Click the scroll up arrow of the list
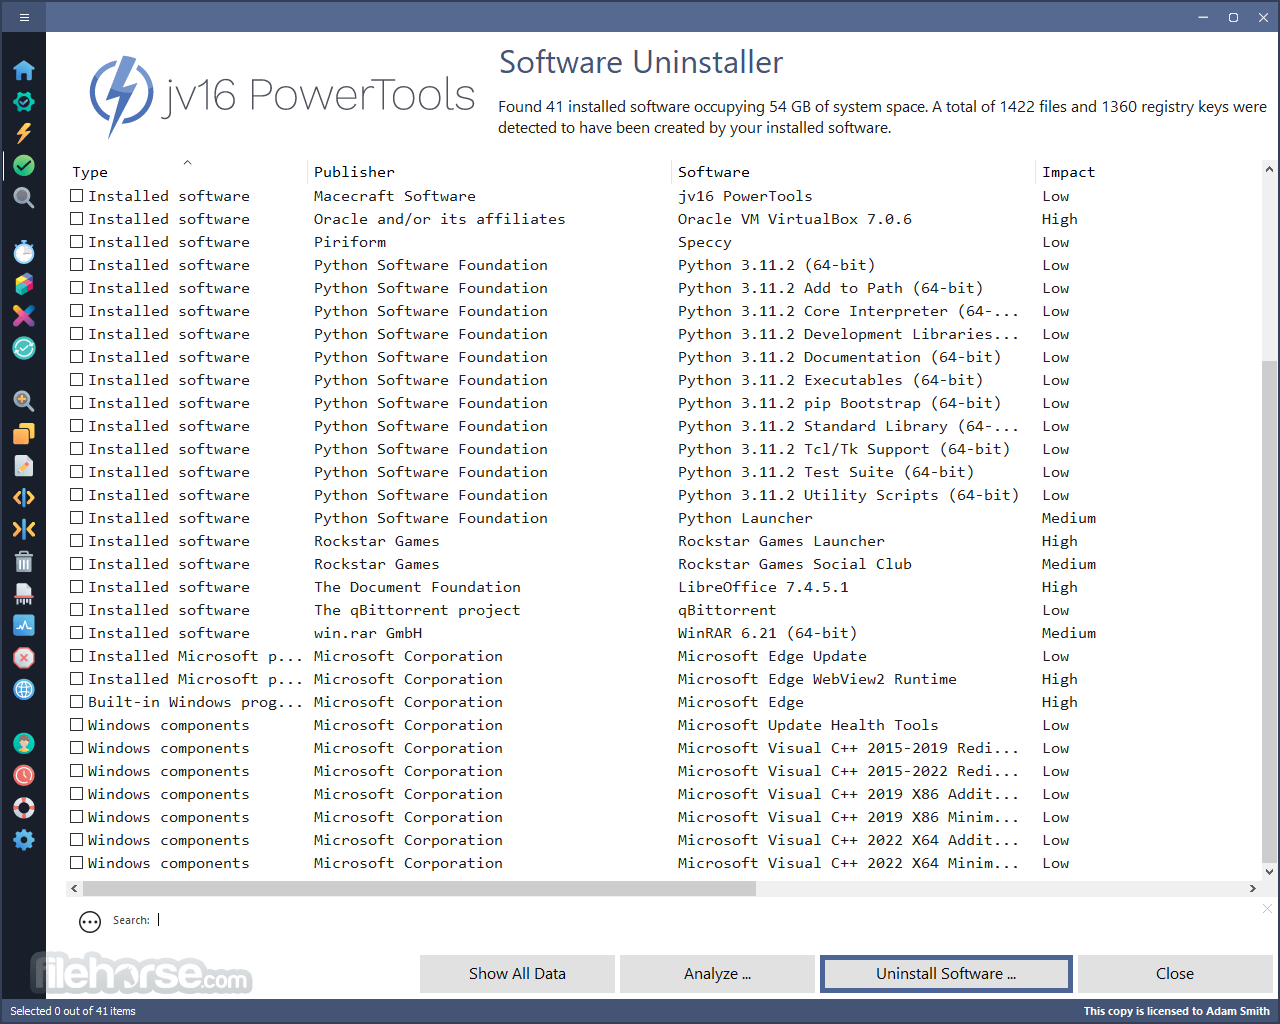 (1270, 170)
